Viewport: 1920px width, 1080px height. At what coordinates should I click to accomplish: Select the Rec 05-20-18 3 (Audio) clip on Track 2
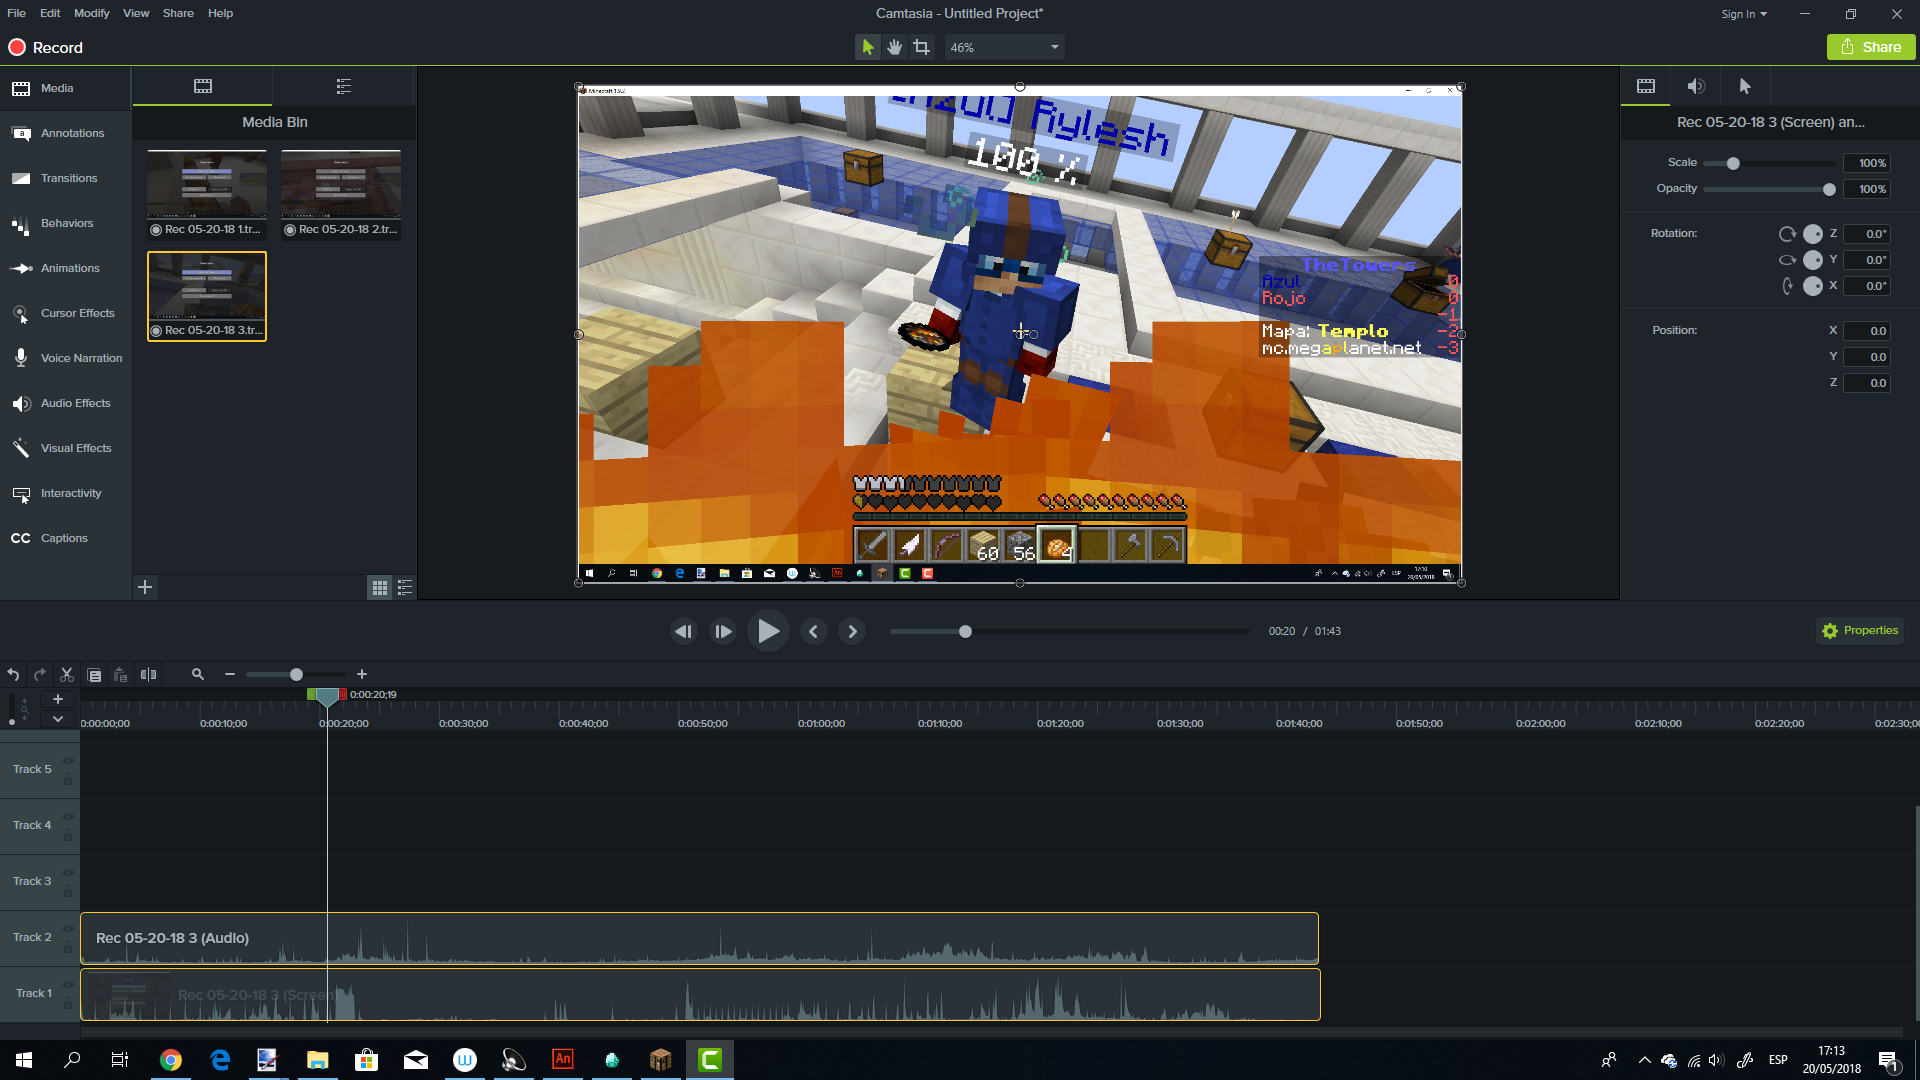point(699,938)
